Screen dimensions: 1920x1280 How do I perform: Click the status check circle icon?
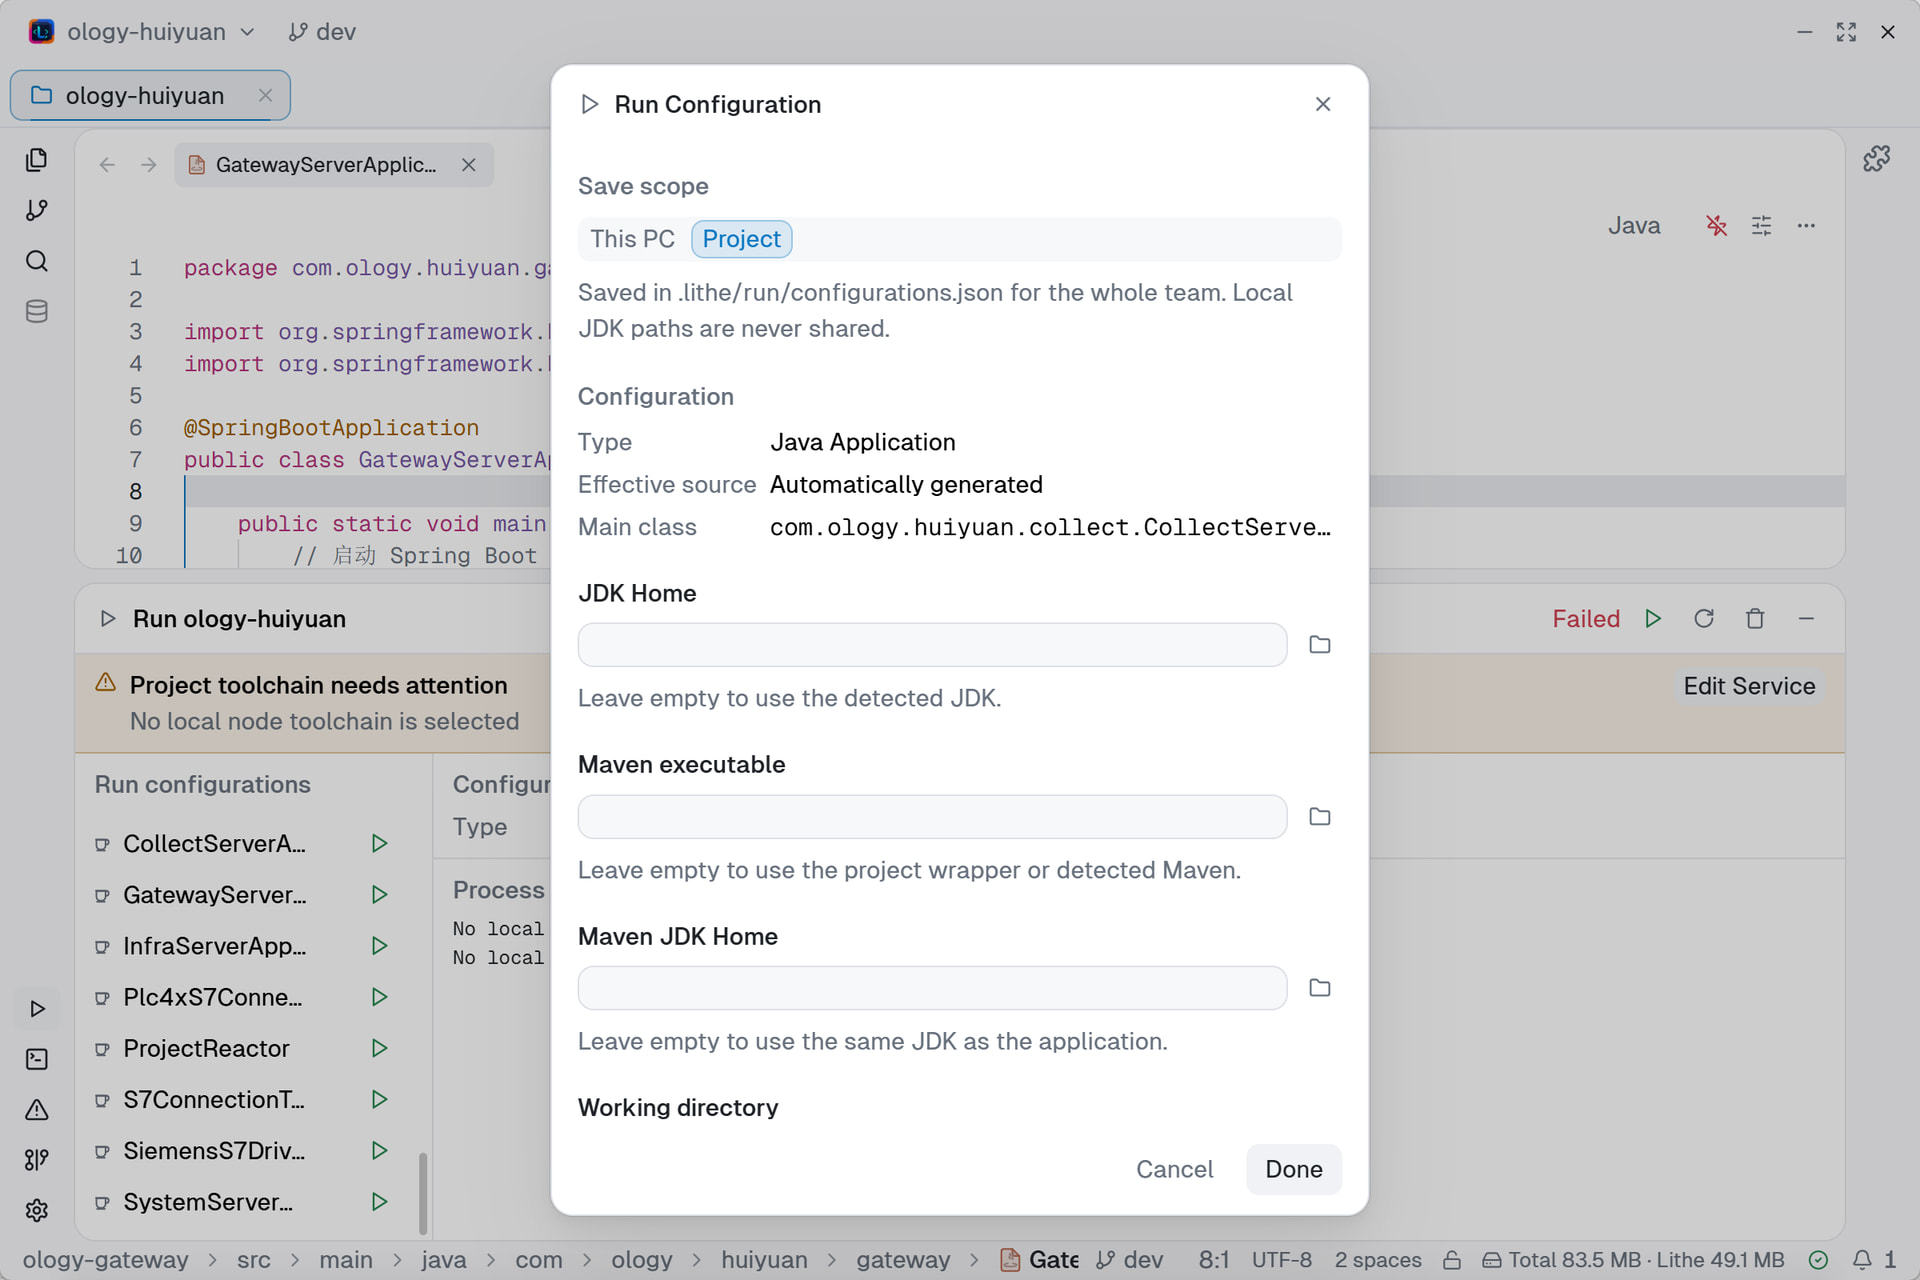[1819, 1260]
